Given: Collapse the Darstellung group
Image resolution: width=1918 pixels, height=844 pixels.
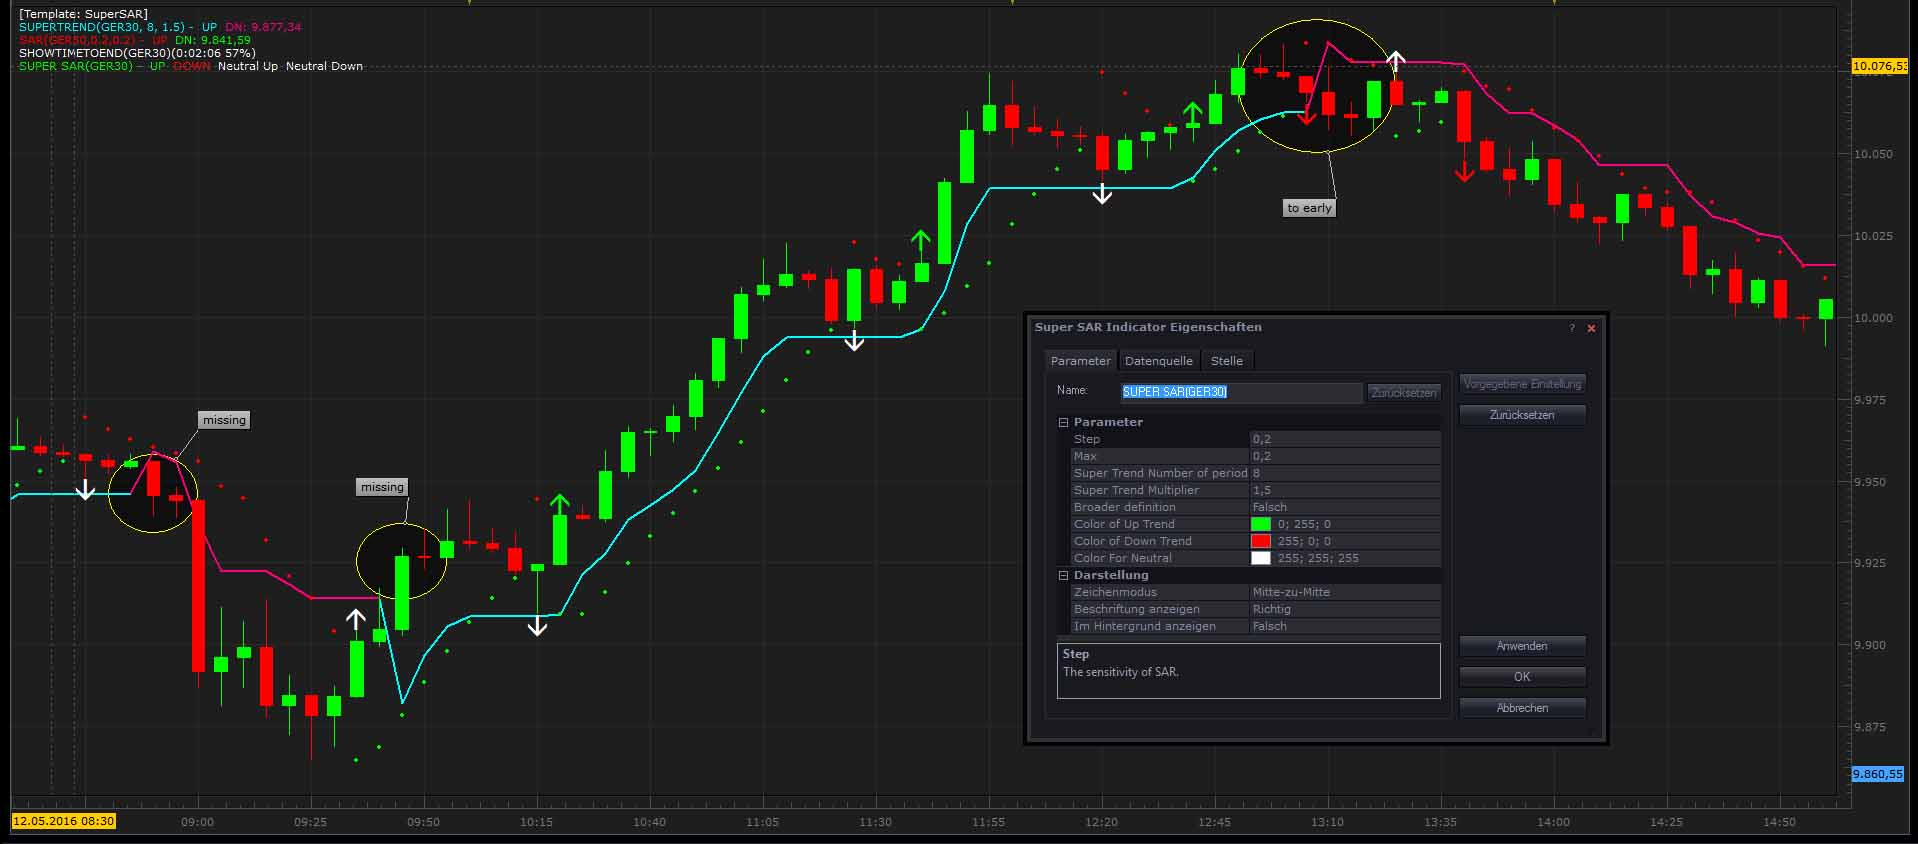Looking at the screenshot, I should coord(1064,575).
